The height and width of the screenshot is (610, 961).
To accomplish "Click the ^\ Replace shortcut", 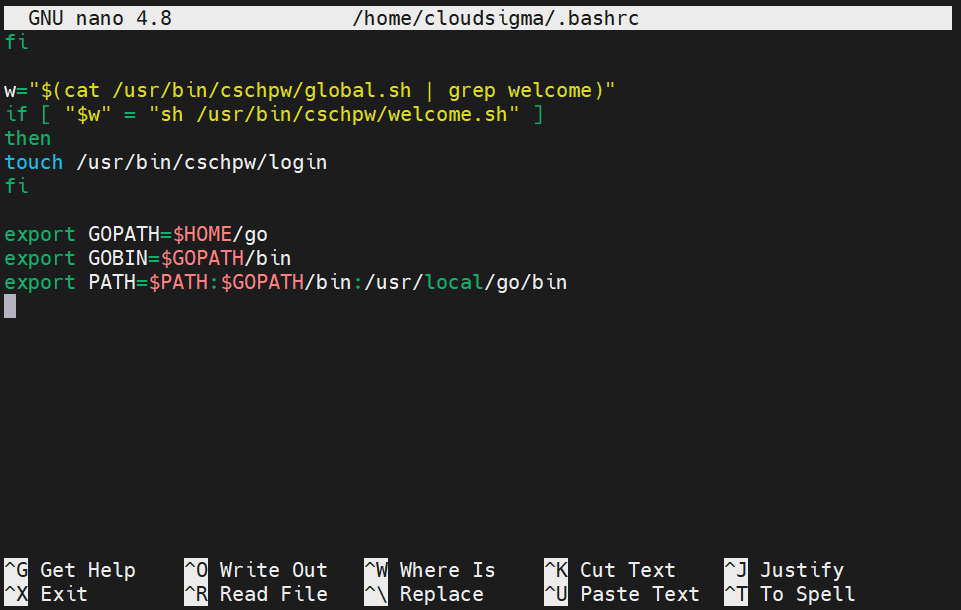I will click(x=424, y=594).
